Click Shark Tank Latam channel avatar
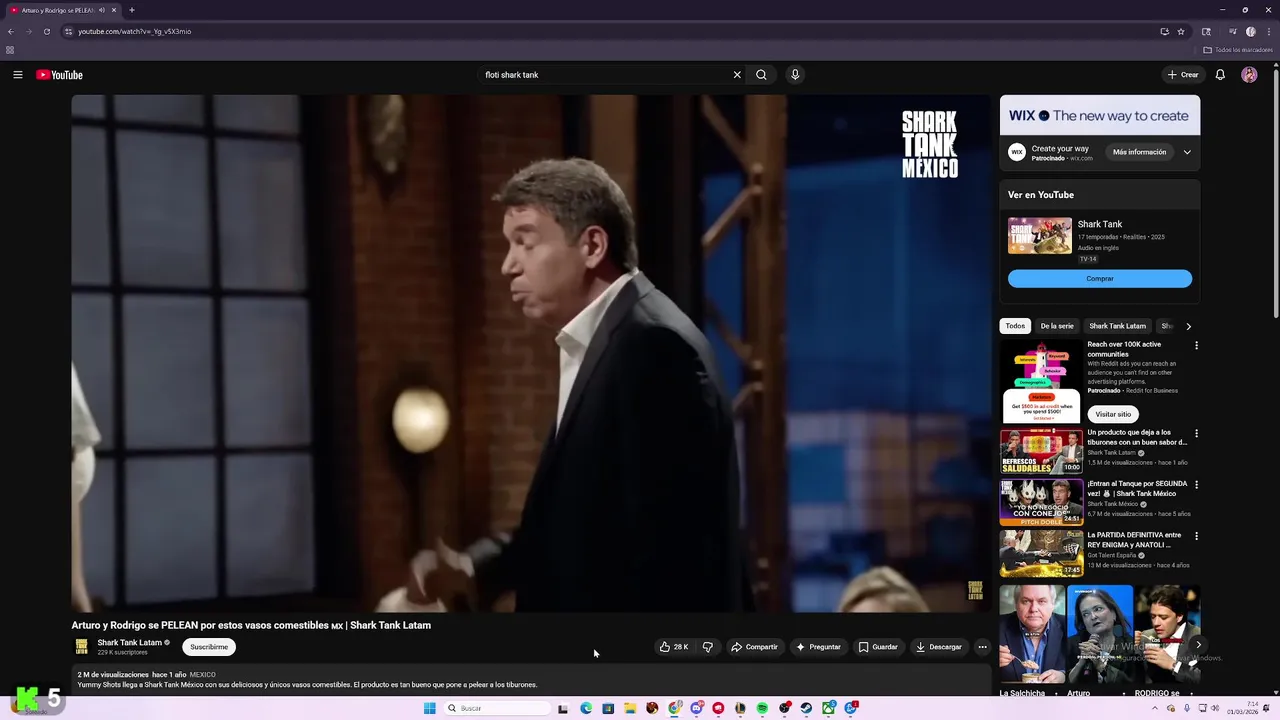Image resolution: width=1280 pixels, height=720 pixels. tap(82, 647)
